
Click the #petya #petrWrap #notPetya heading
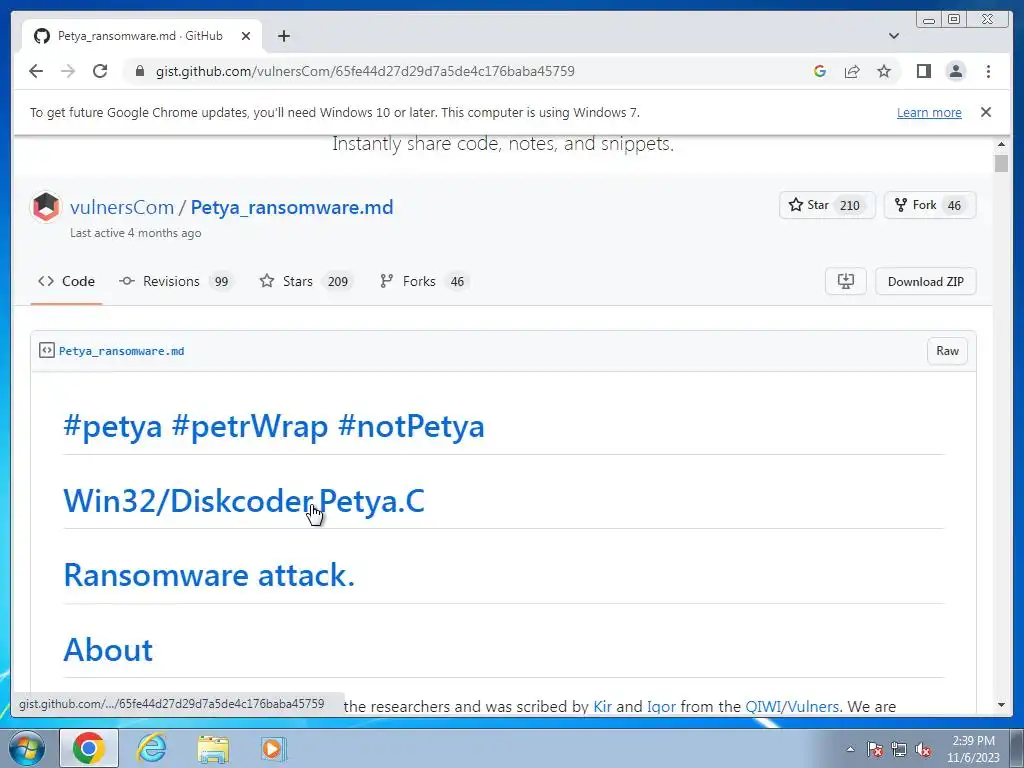274,426
